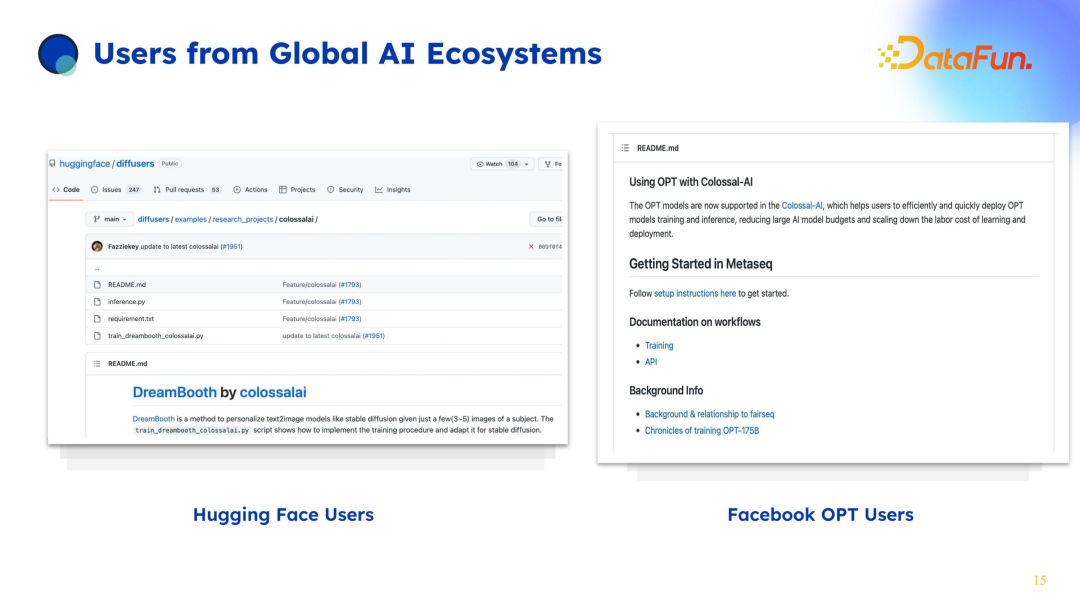Open the Security tab
The height and width of the screenshot is (607, 1080).
[x=345, y=189]
